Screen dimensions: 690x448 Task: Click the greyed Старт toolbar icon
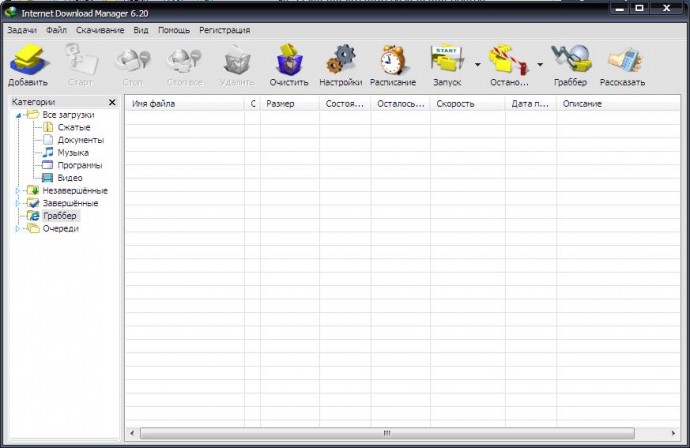pyautogui.click(x=81, y=59)
